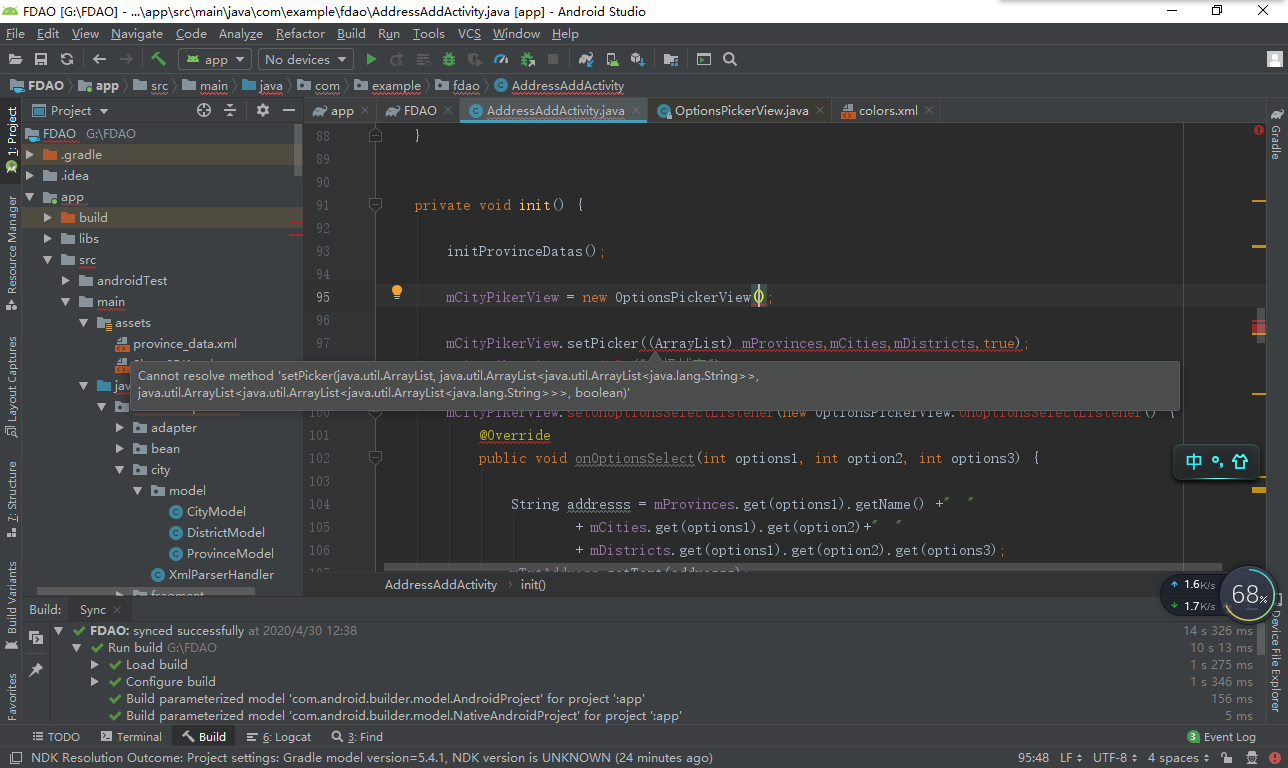Screen dimensions: 1288x768
Task: Expand the .gradle folder
Action: click(x=30, y=155)
